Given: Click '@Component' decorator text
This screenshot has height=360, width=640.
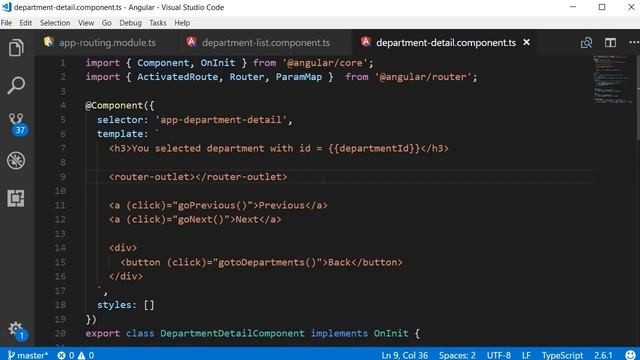Looking at the screenshot, I should tap(114, 105).
